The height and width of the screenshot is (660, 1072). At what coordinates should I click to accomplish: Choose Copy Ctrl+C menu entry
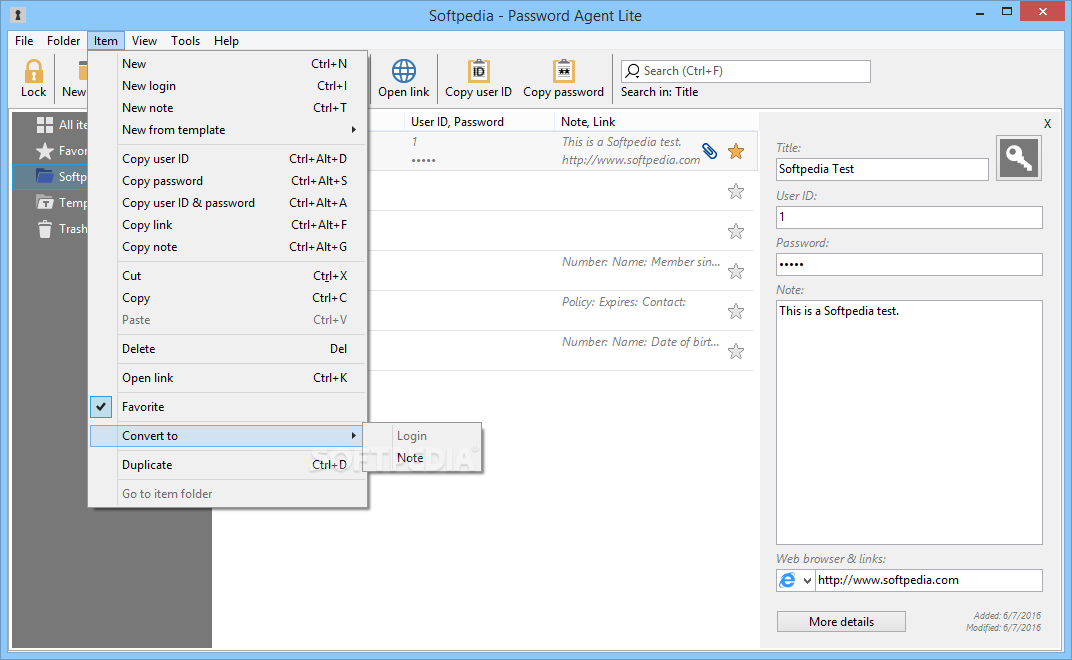pos(228,298)
